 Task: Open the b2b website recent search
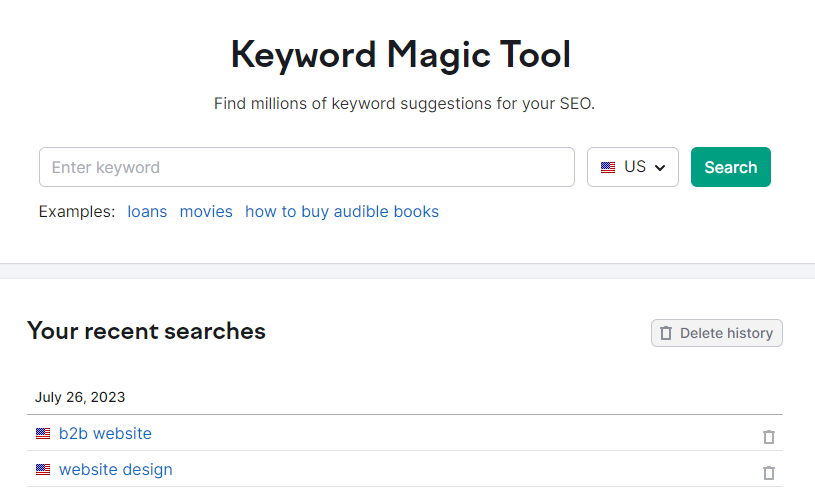tap(105, 433)
